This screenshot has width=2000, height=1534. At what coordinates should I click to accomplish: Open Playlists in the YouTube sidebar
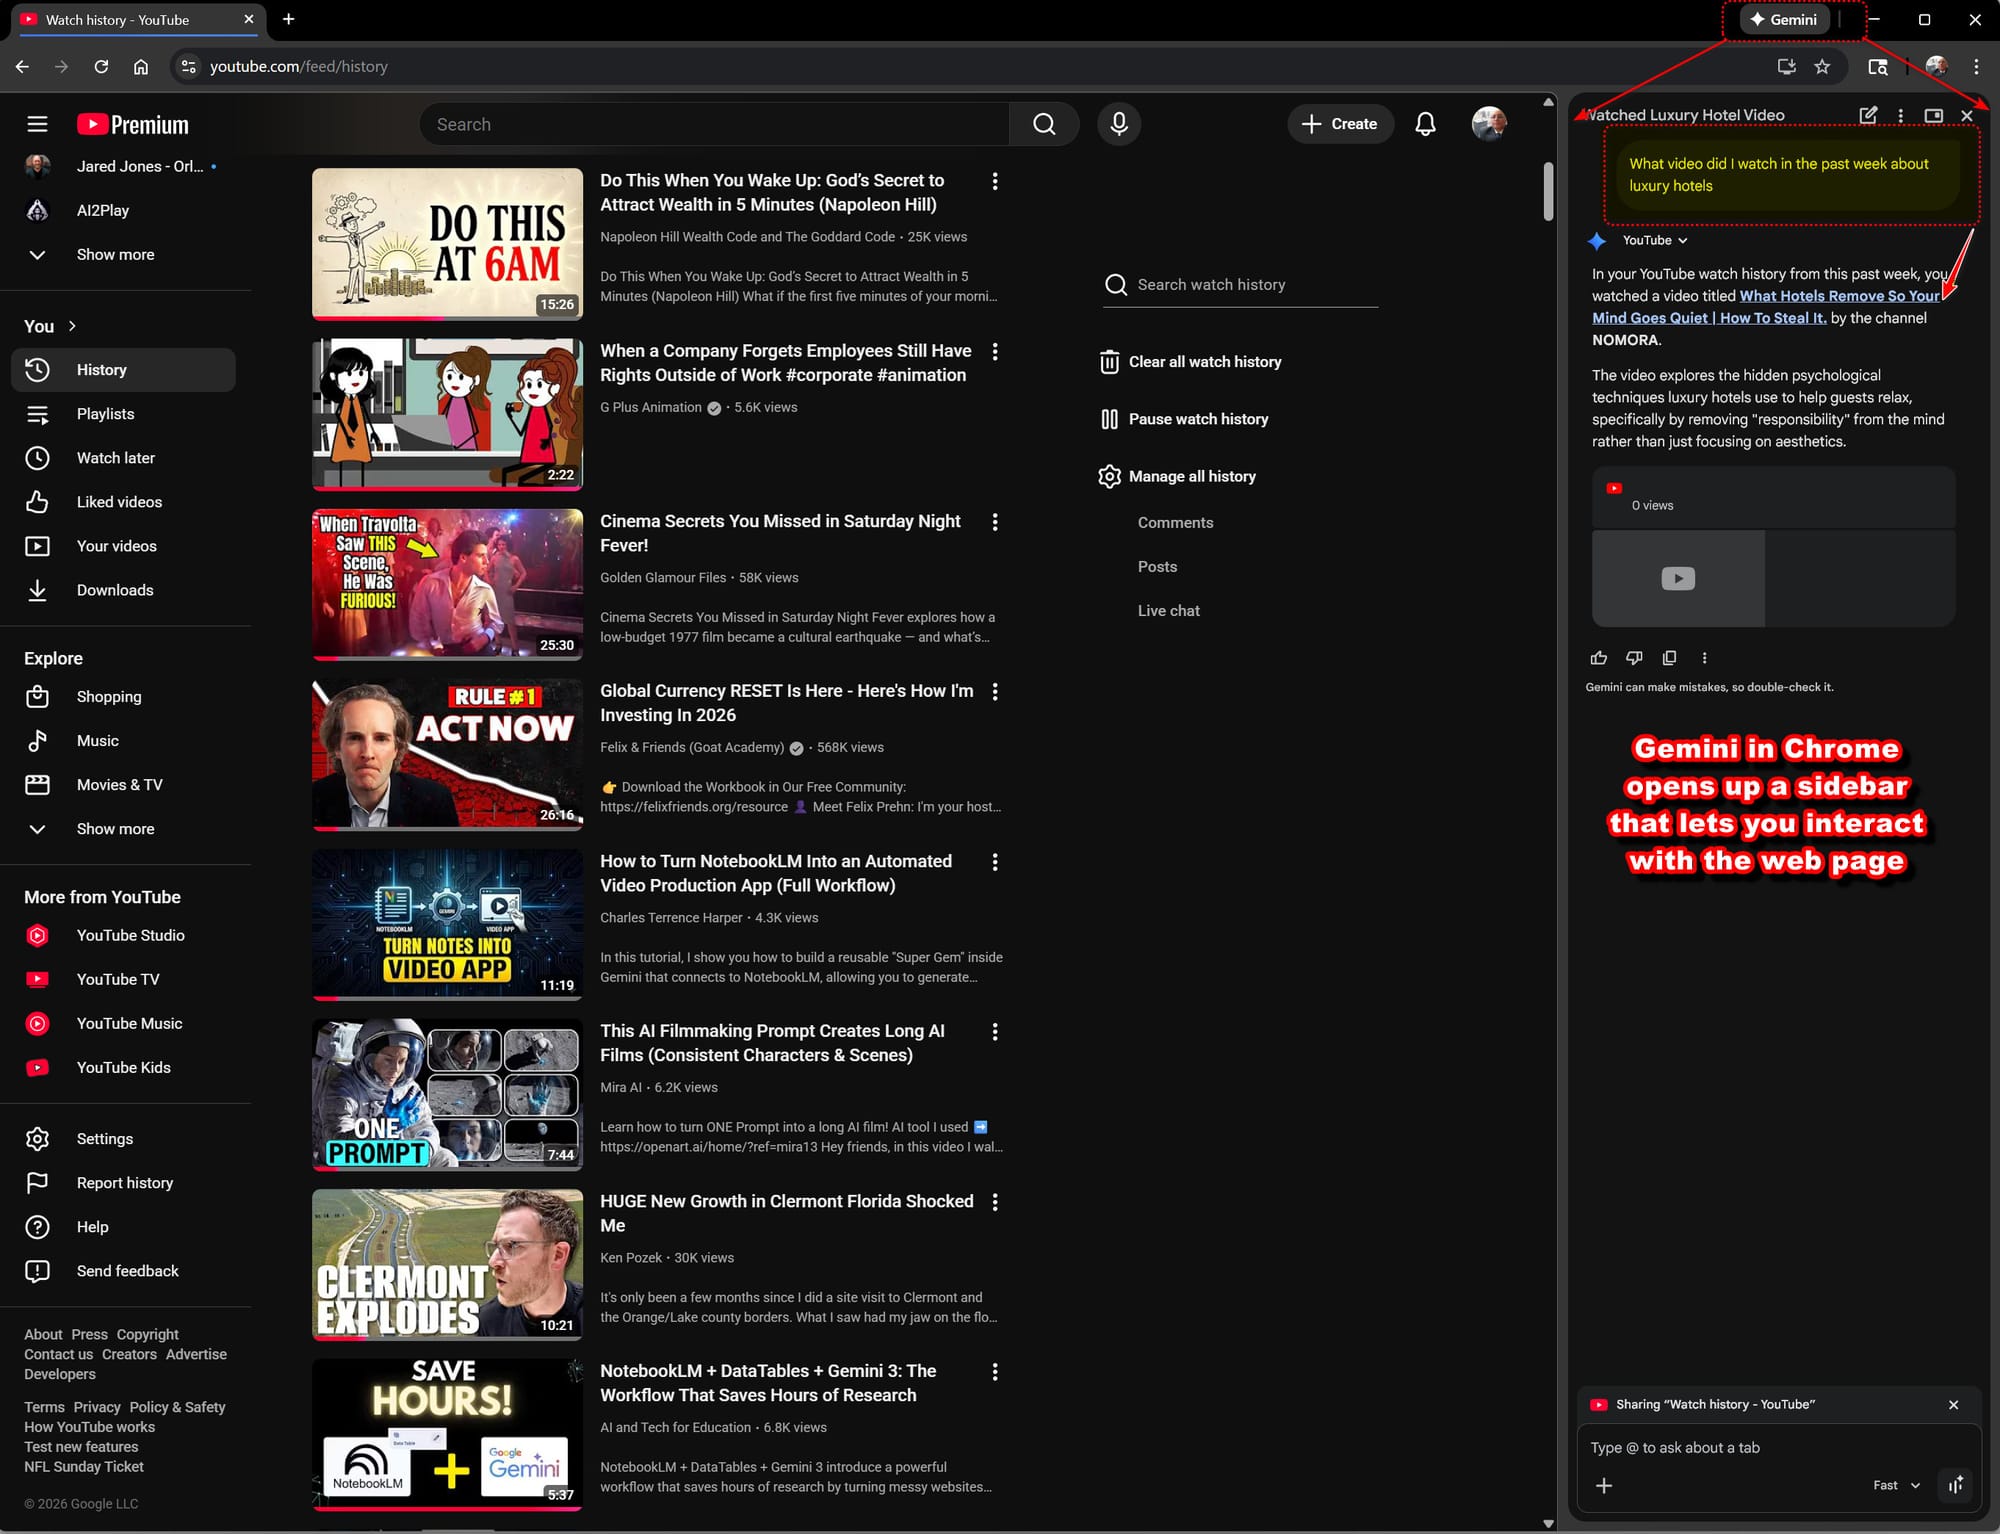coord(105,414)
